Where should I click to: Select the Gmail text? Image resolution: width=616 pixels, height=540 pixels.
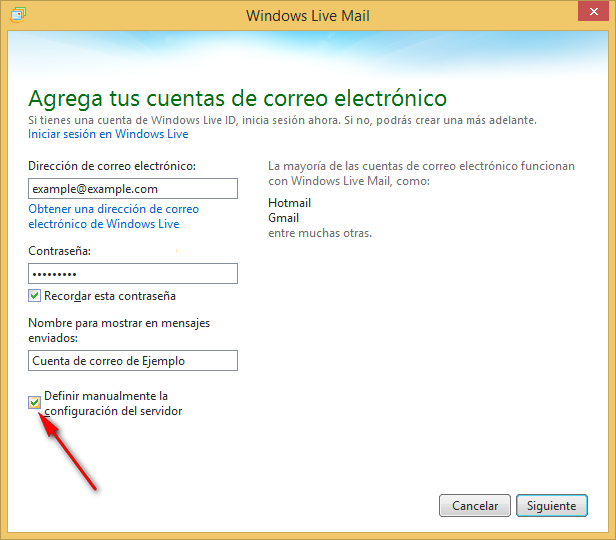[x=283, y=218]
